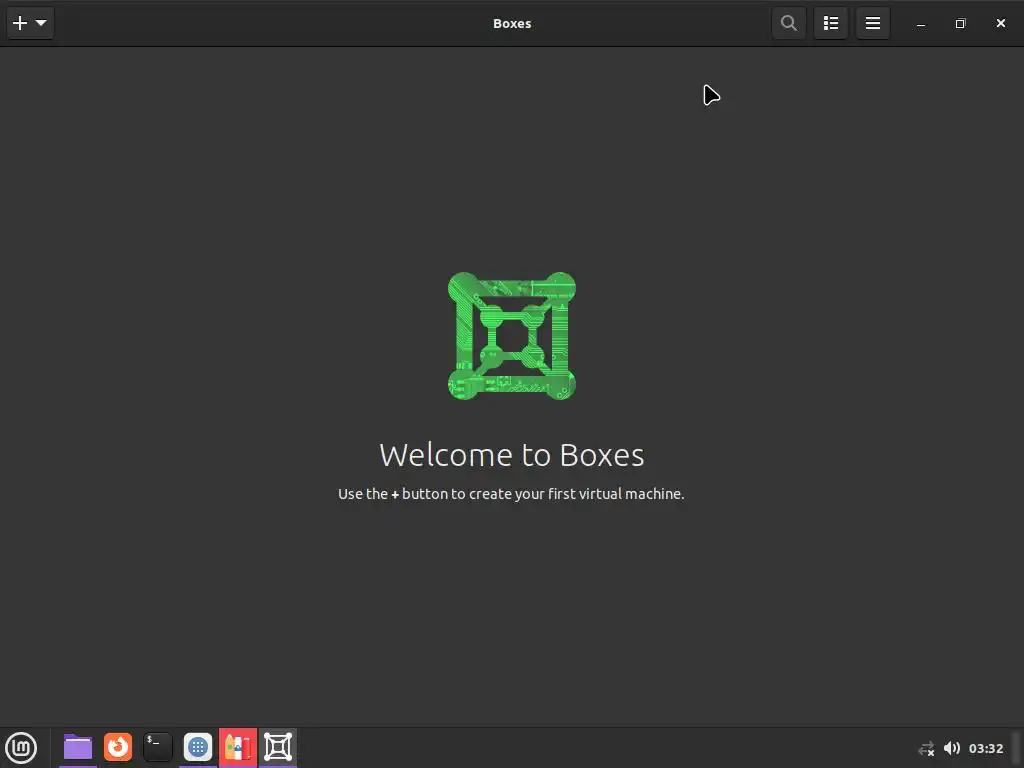The height and width of the screenshot is (768, 1024).
Task: Switch to list view in Boxes
Action: tap(831, 24)
